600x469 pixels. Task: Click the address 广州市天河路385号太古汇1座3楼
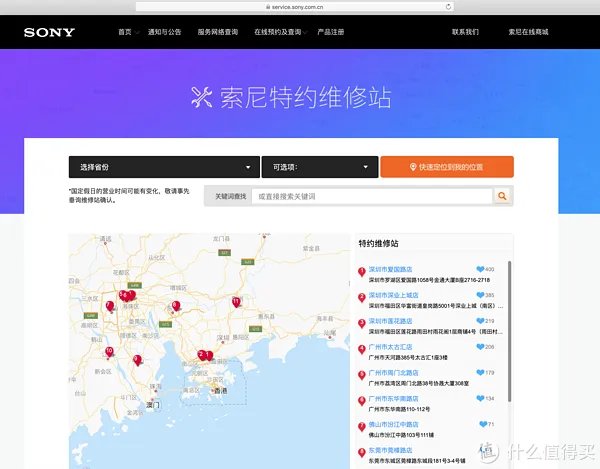pos(408,357)
